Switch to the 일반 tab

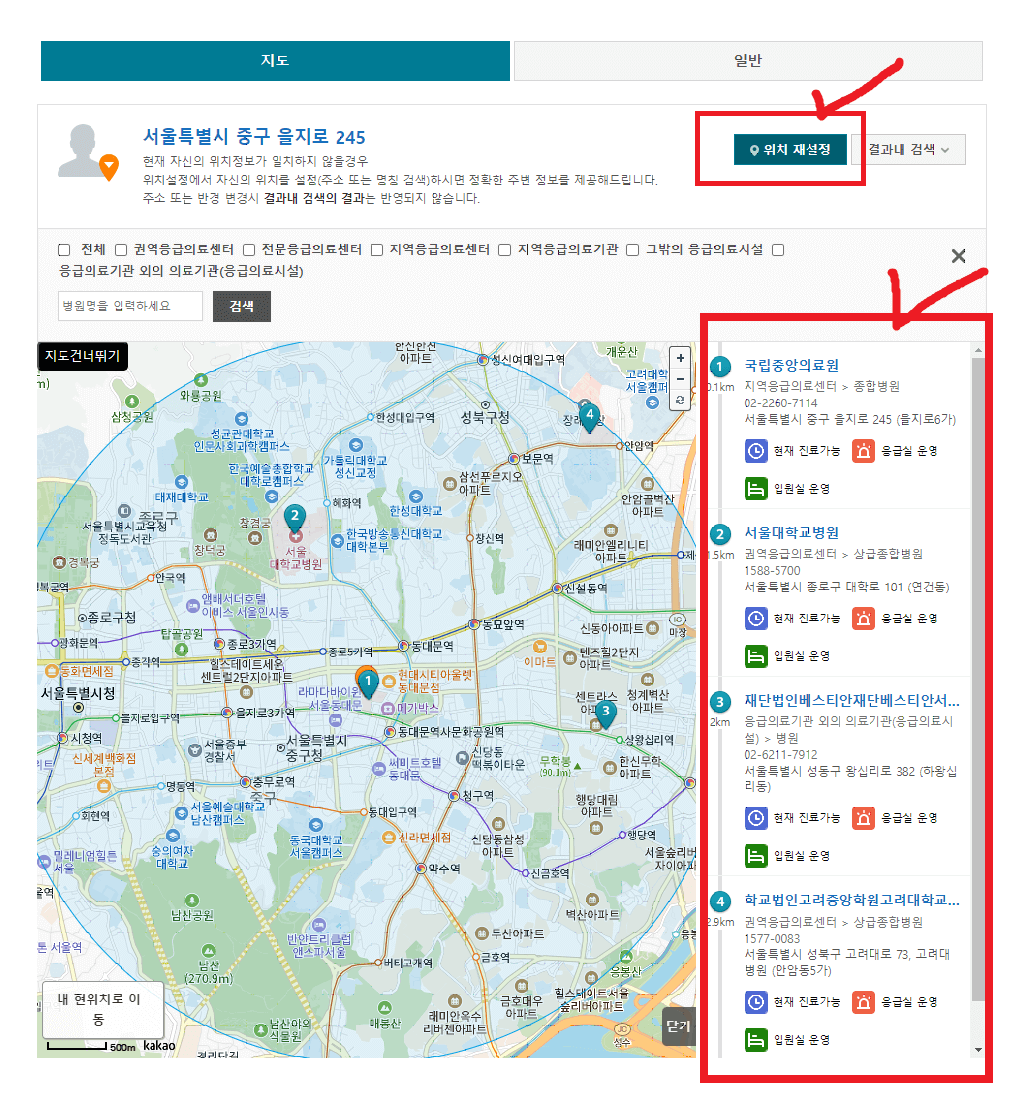click(747, 60)
